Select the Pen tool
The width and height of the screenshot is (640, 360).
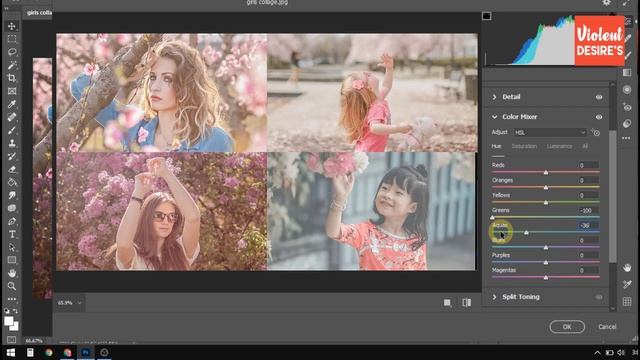click(x=12, y=221)
